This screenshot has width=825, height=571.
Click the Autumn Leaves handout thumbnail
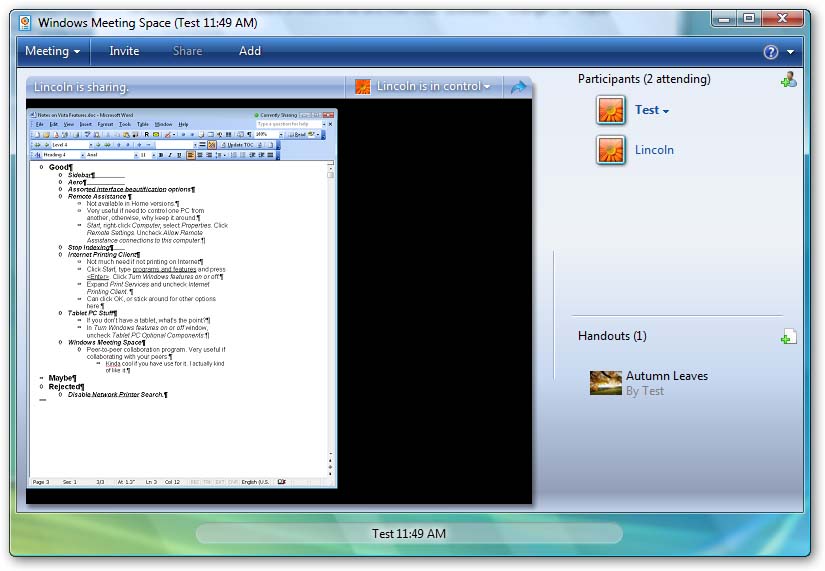coord(605,383)
